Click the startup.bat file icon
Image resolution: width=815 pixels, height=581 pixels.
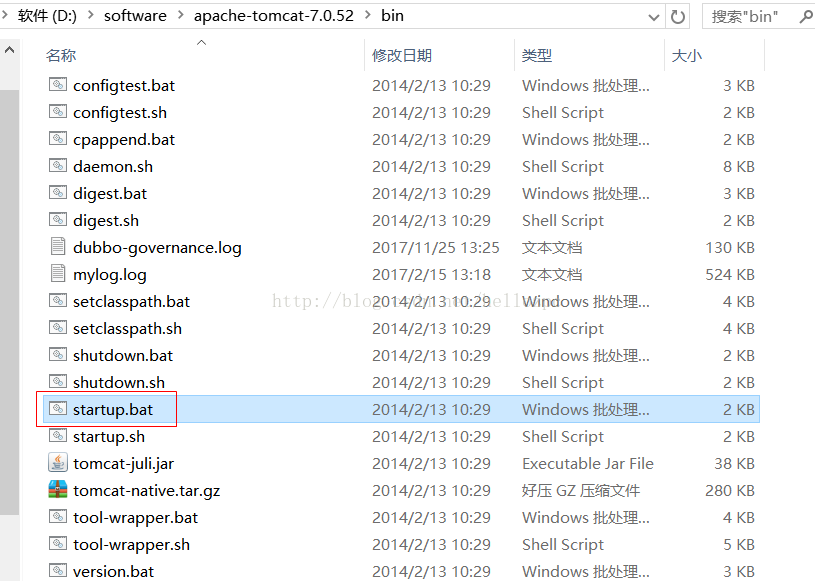pyautogui.click(x=58, y=408)
